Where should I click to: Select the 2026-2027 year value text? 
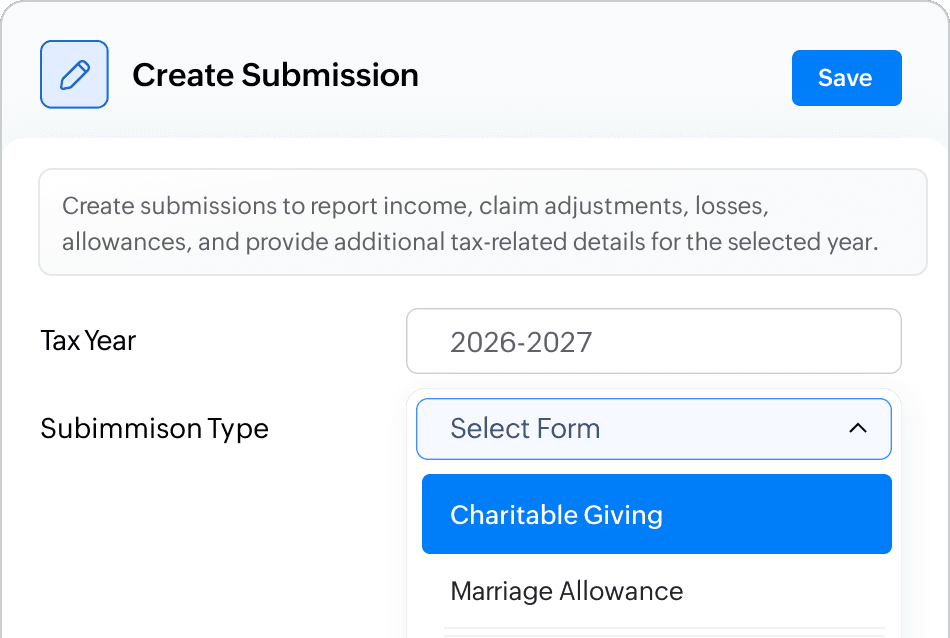click(x=521, y=343)
